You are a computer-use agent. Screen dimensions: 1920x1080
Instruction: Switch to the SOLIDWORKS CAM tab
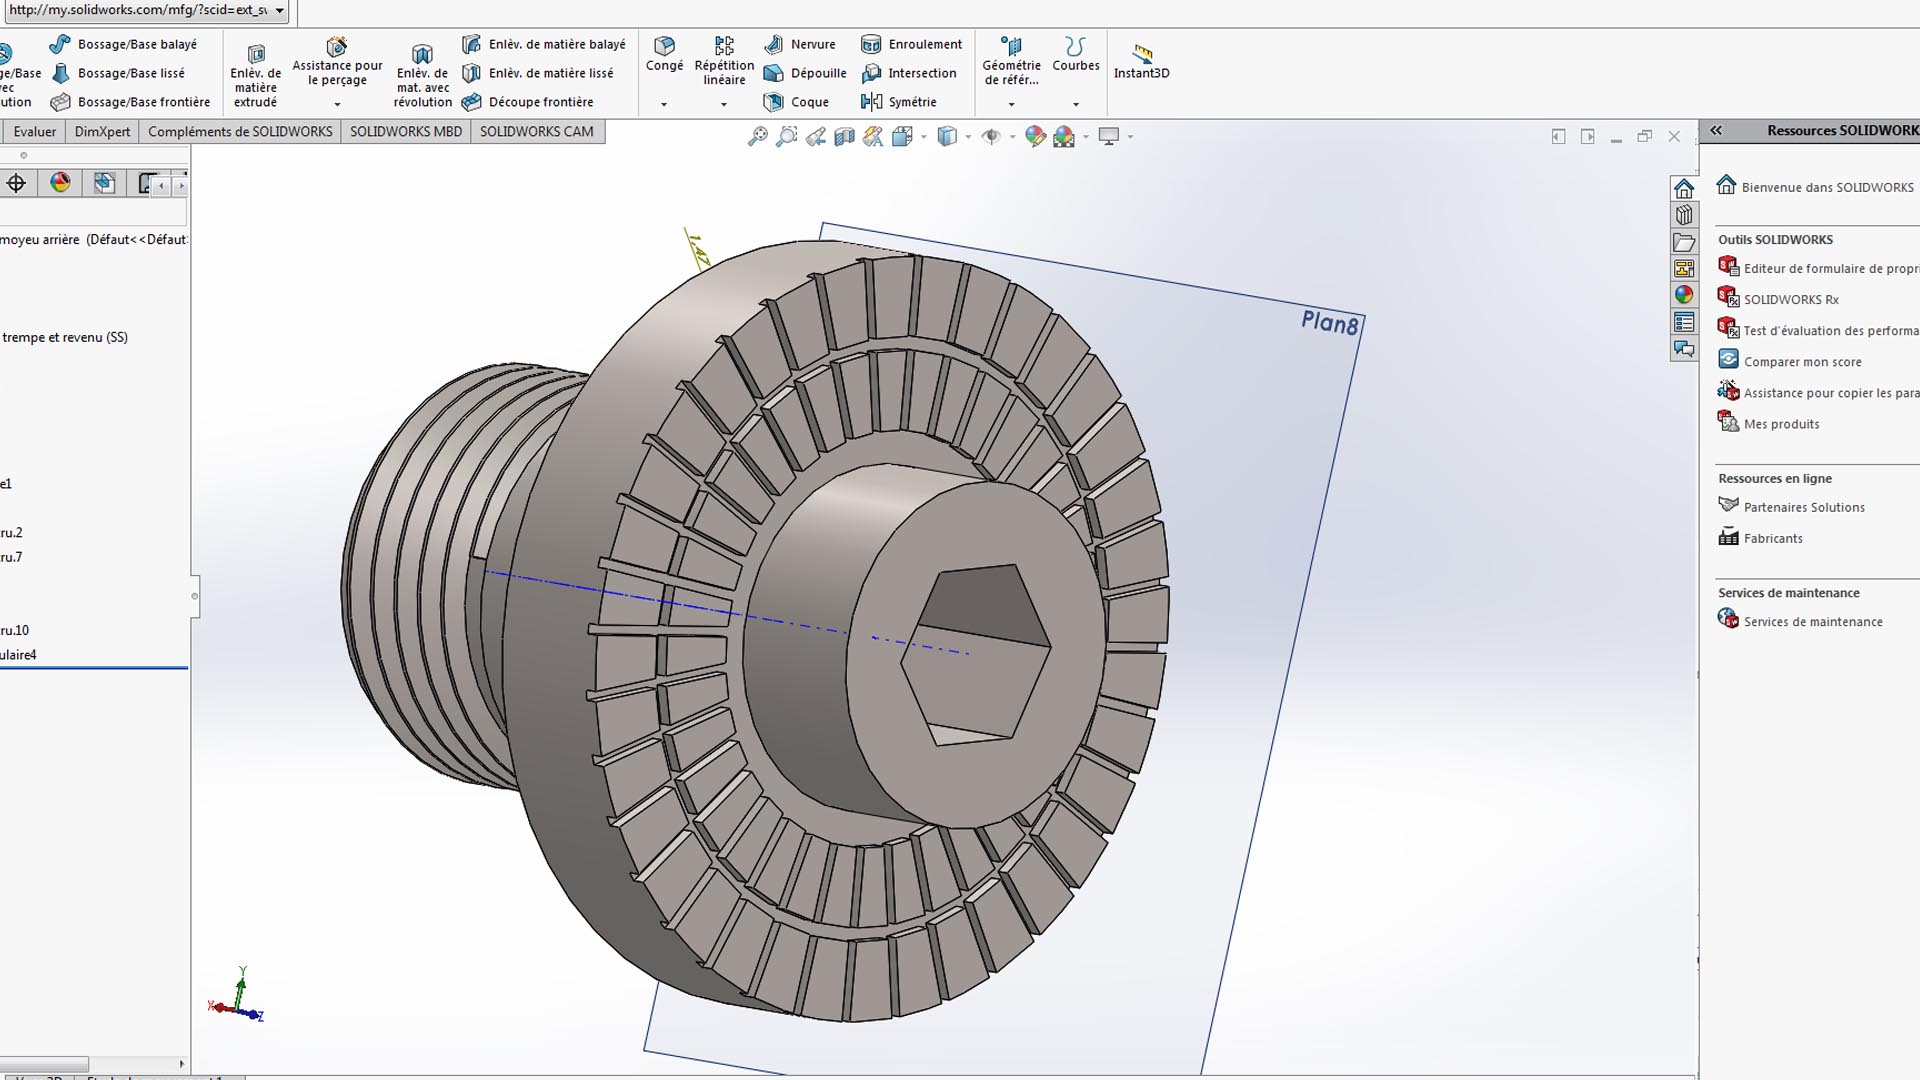click(x=536, y=131)
